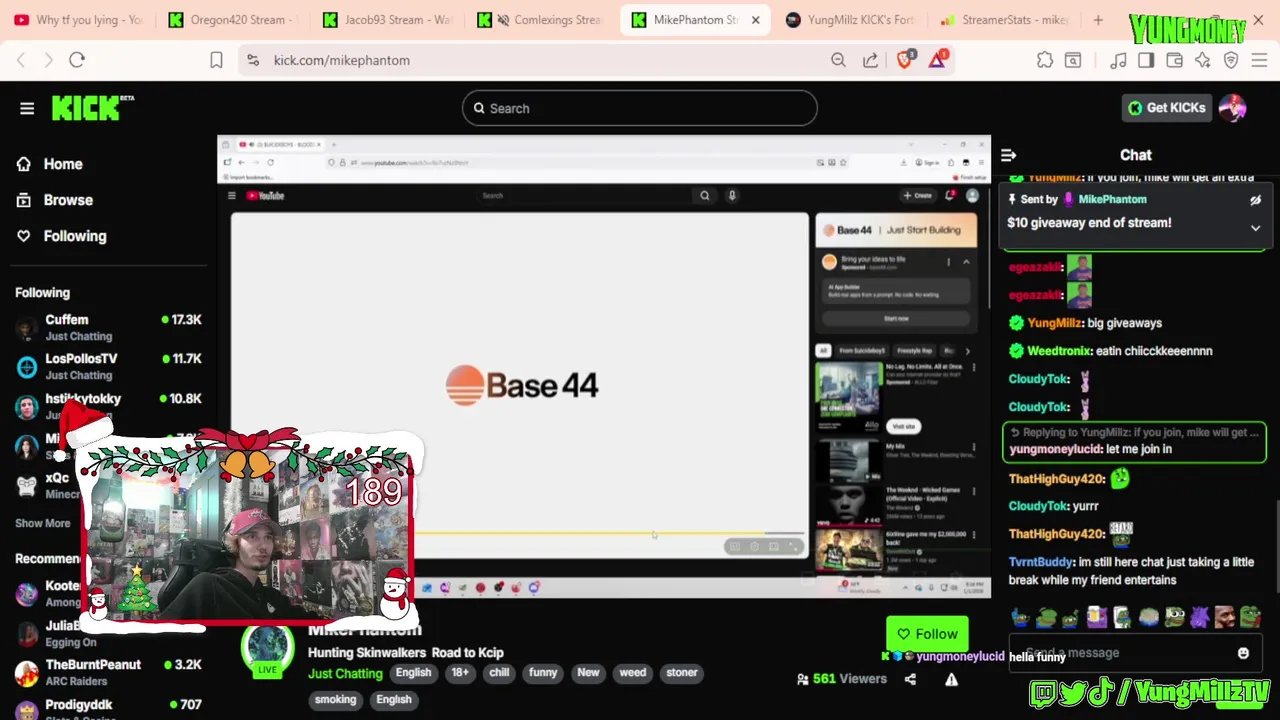1280x720 pixels.
Task: Click TvrntBuddy username in chat
Action: point(1040,562)
